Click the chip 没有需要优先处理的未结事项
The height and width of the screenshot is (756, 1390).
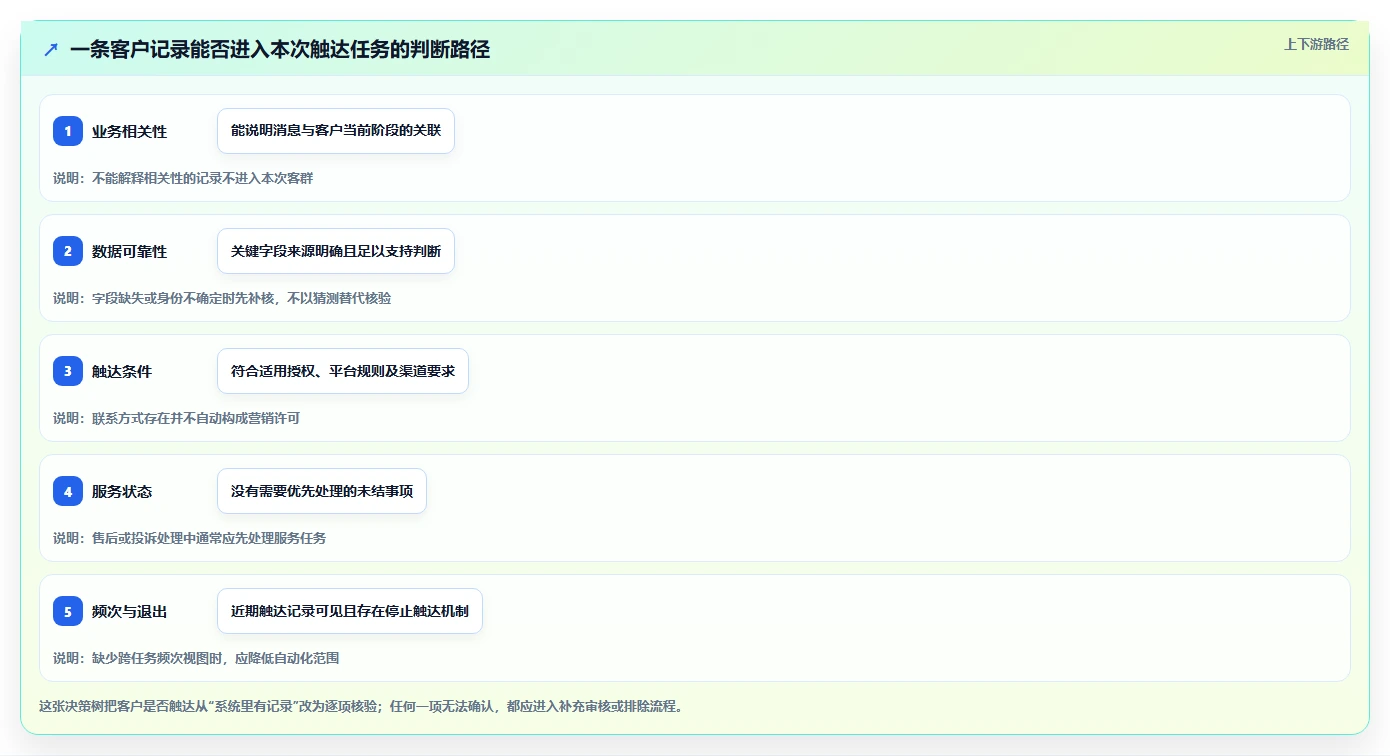tap(322, 491)
